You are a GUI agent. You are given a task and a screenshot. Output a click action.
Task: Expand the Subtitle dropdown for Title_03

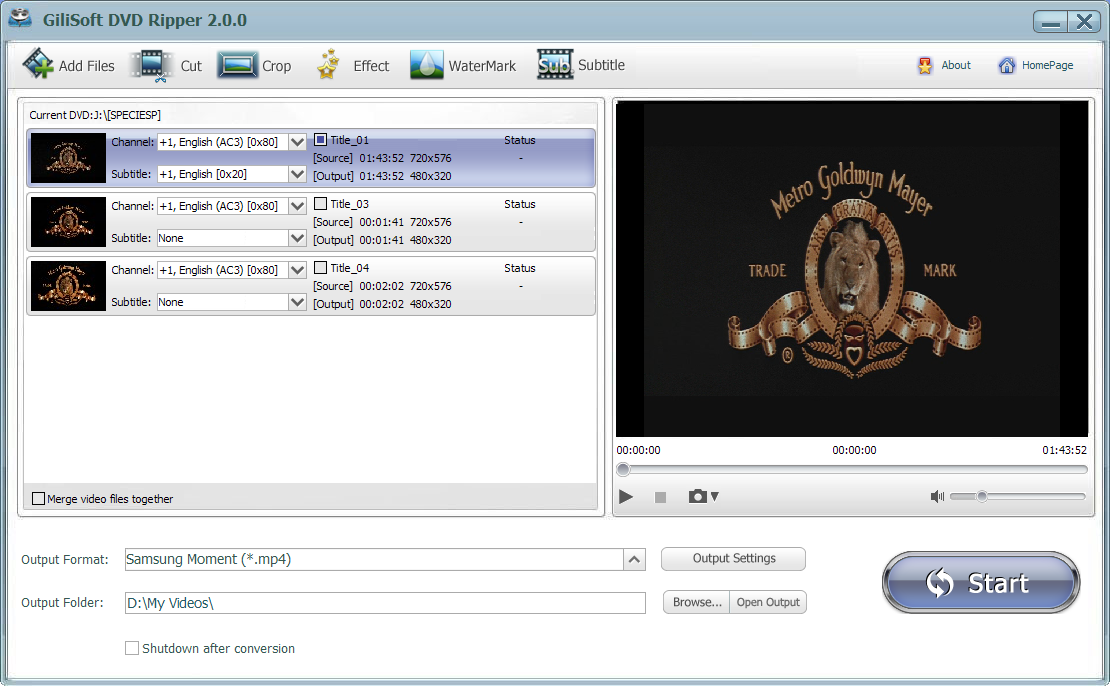(297, 237)
